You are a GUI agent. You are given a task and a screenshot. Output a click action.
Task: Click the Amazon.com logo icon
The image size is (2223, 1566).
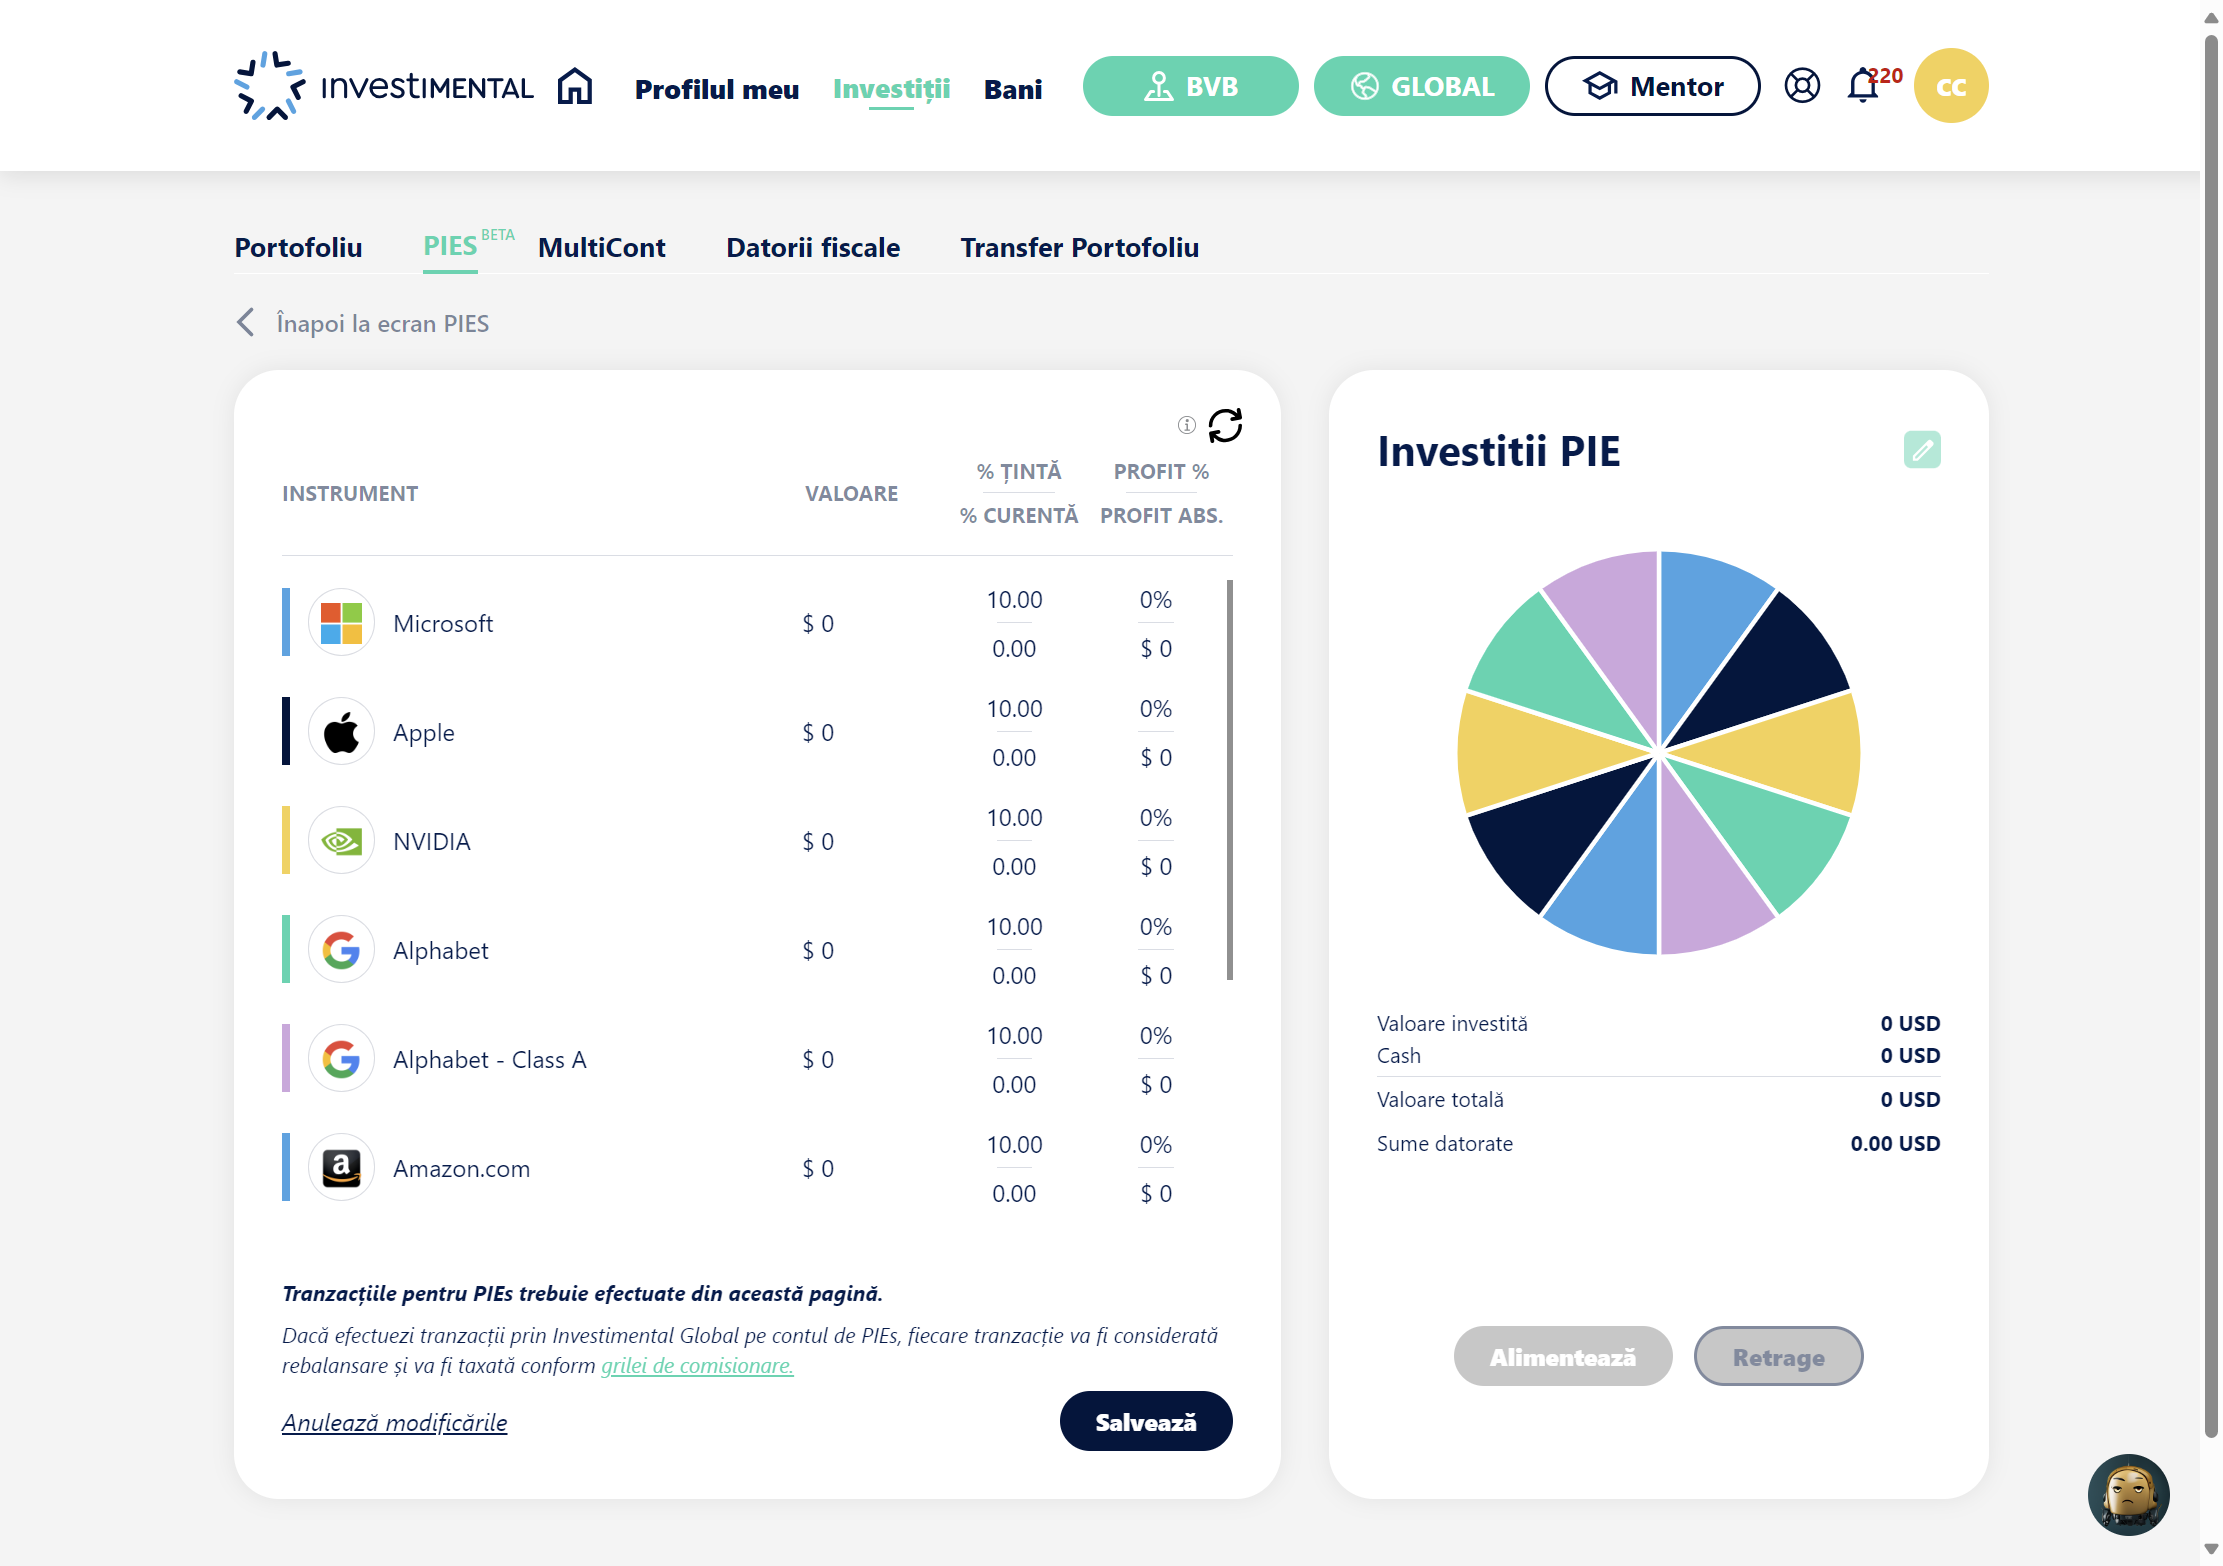[341, 1168]
